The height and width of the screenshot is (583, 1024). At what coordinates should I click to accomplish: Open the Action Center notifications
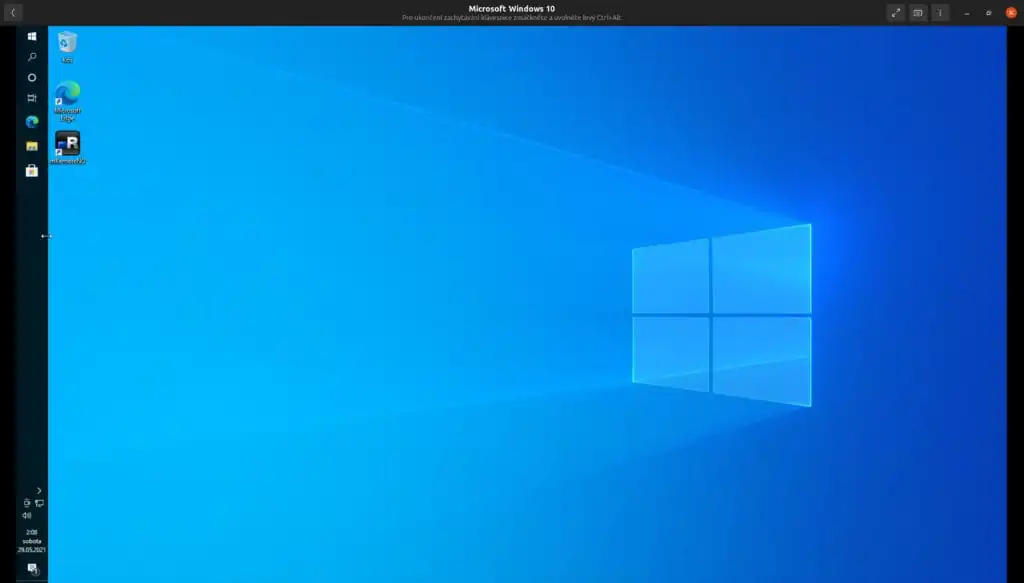(32, 569)
